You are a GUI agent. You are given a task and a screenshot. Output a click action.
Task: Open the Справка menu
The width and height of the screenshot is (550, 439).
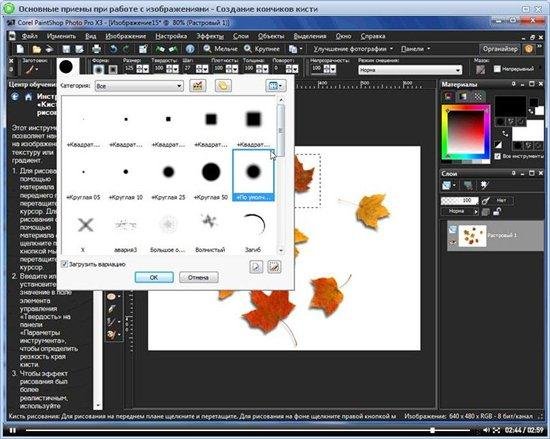tap(373, 36)
